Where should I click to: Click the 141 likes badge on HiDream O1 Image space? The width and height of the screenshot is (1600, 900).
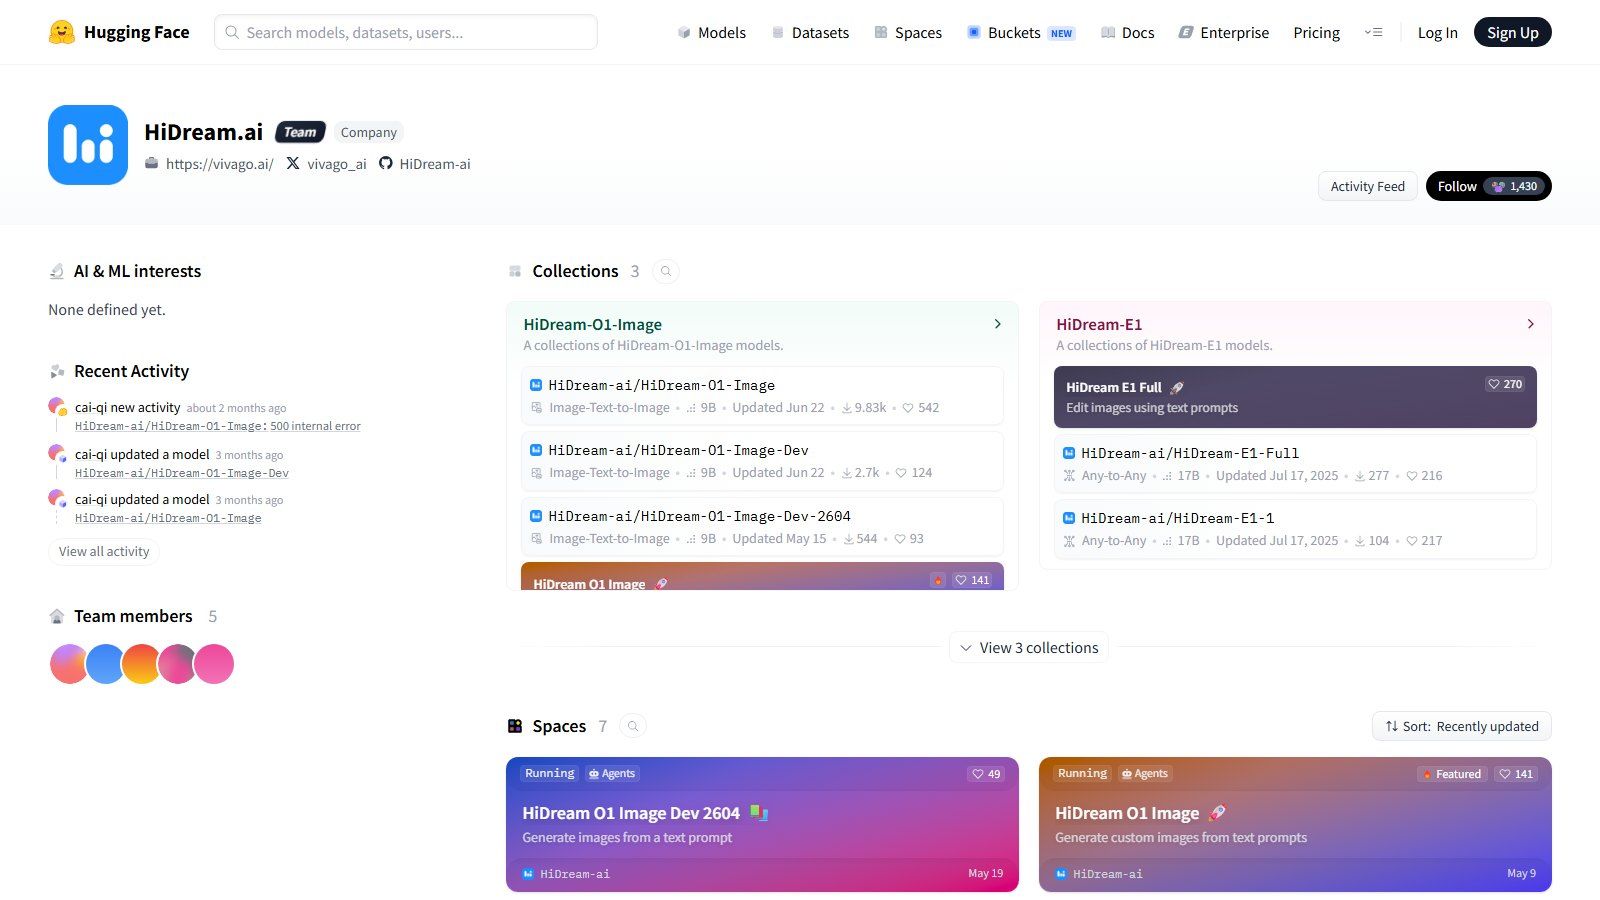[1515, 774]
